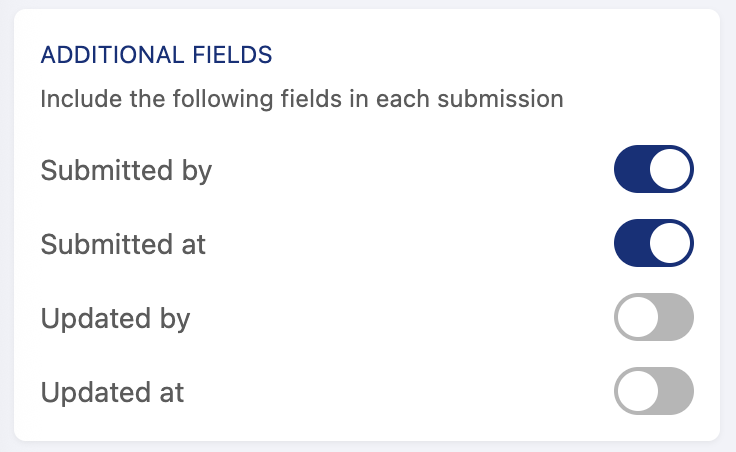Viewport: 736px width, 452px height.
Task: Click the Submitted by label text
Action: pos(126,171)
